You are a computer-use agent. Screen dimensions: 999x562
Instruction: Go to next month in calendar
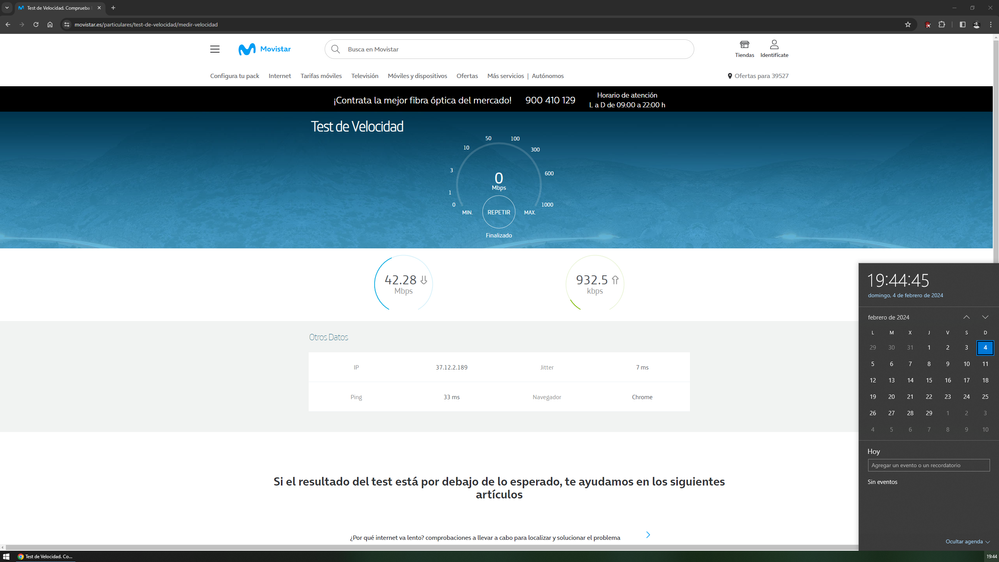985,317
